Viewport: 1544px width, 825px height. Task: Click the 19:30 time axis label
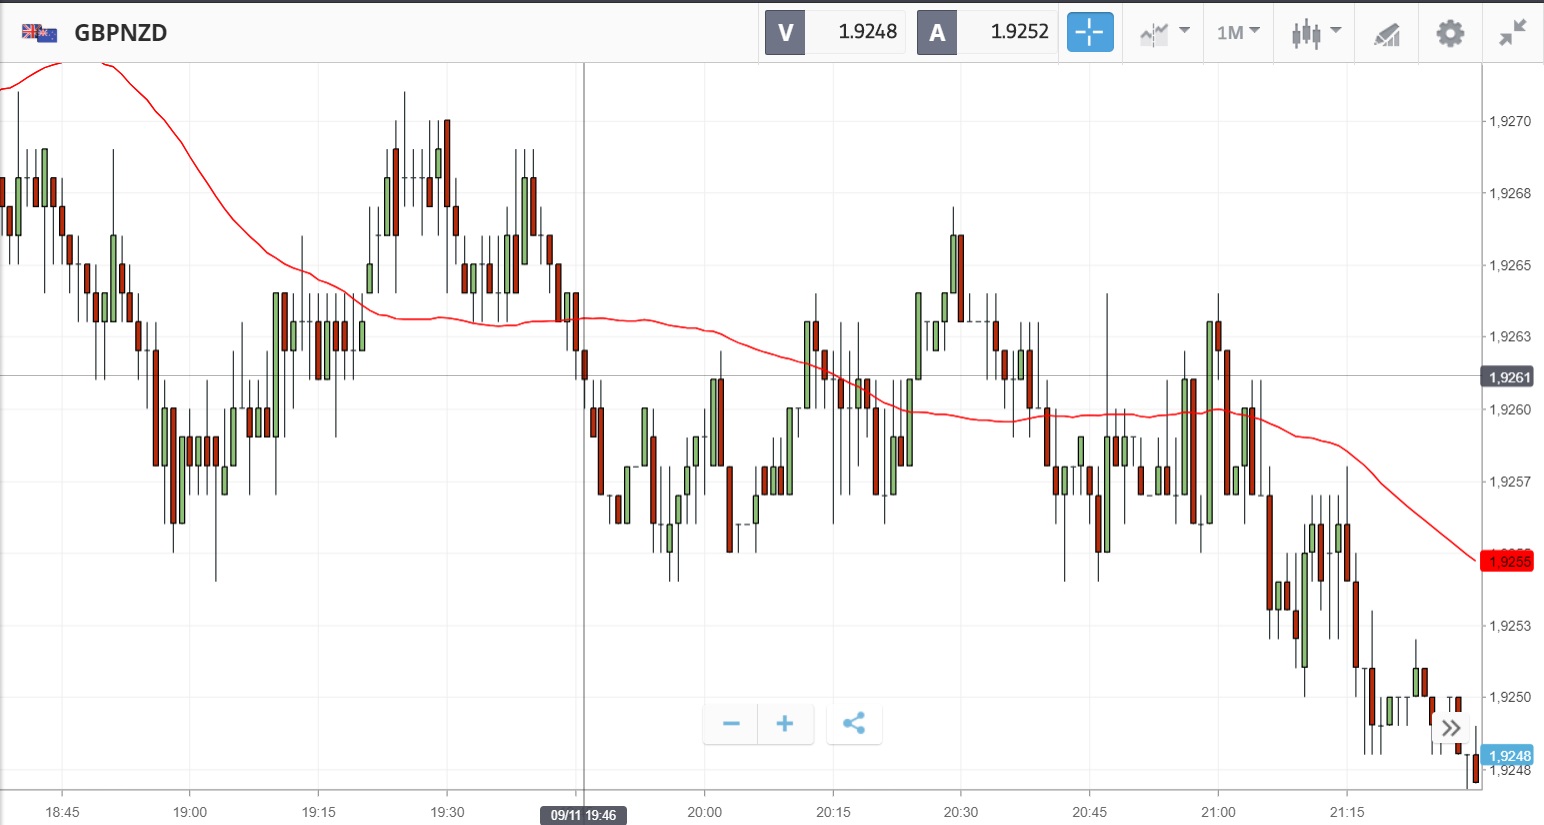click(x=447, y=812)
